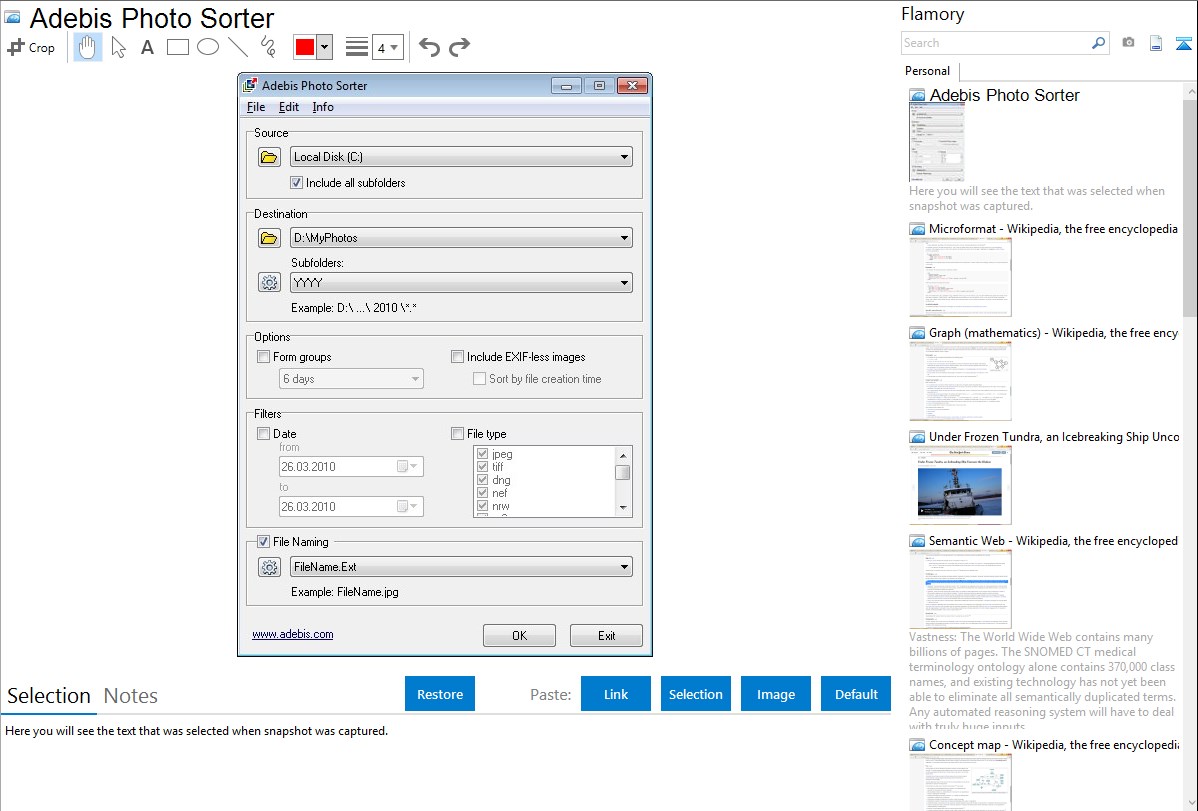Viewport: 1198px width, 811px height.
Task: Open the Under Frozen Tundra ship thumbnail
Action: click(960, 485)
